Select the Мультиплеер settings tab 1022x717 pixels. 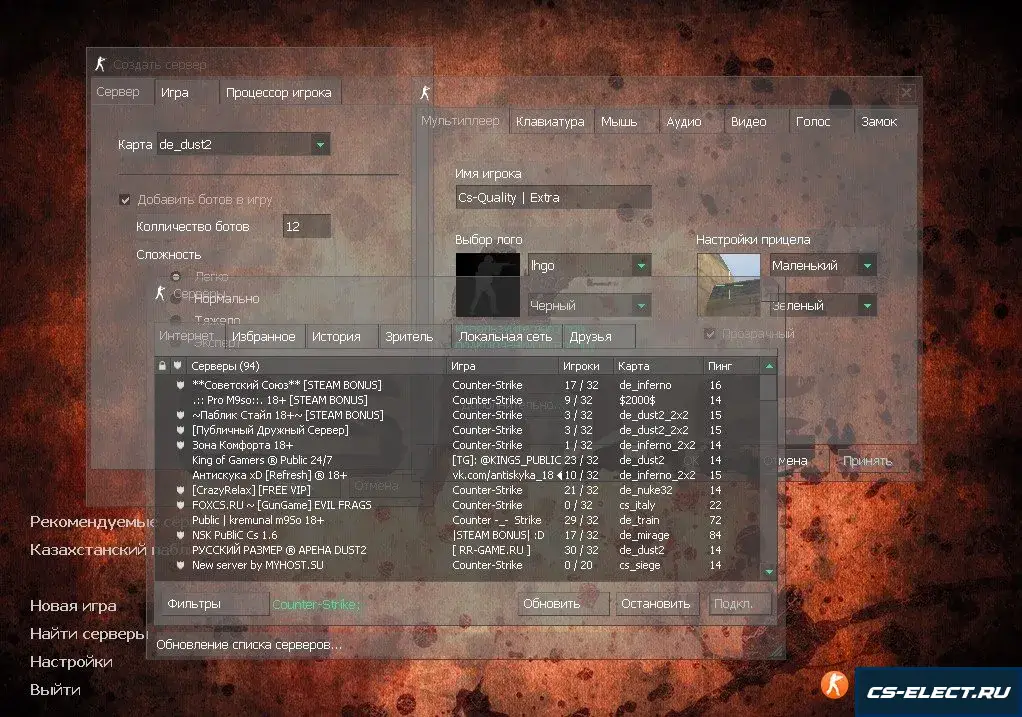pos(460,121)
